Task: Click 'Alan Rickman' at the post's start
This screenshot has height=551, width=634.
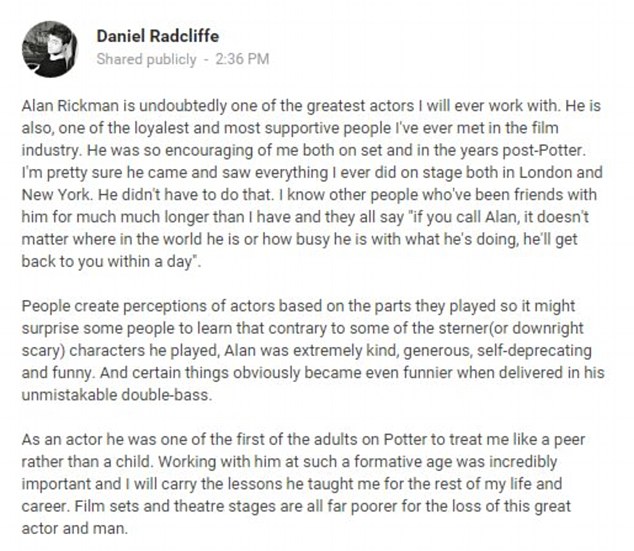Action: [65, 102]
